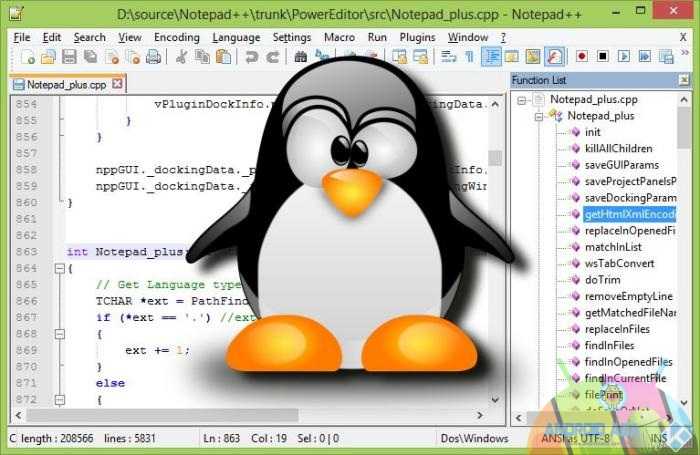
Task: Select findInFiles in the Function List
Action: pos(609,346)
